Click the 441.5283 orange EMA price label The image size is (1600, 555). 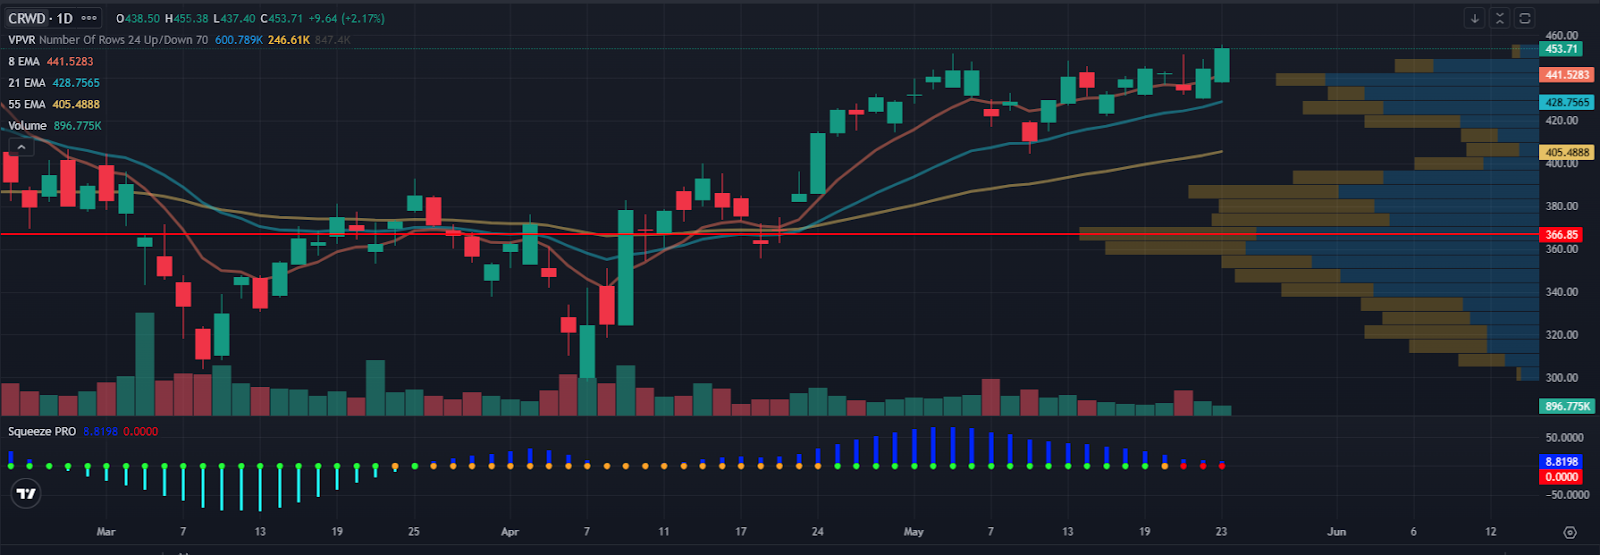coord(1566,75)
